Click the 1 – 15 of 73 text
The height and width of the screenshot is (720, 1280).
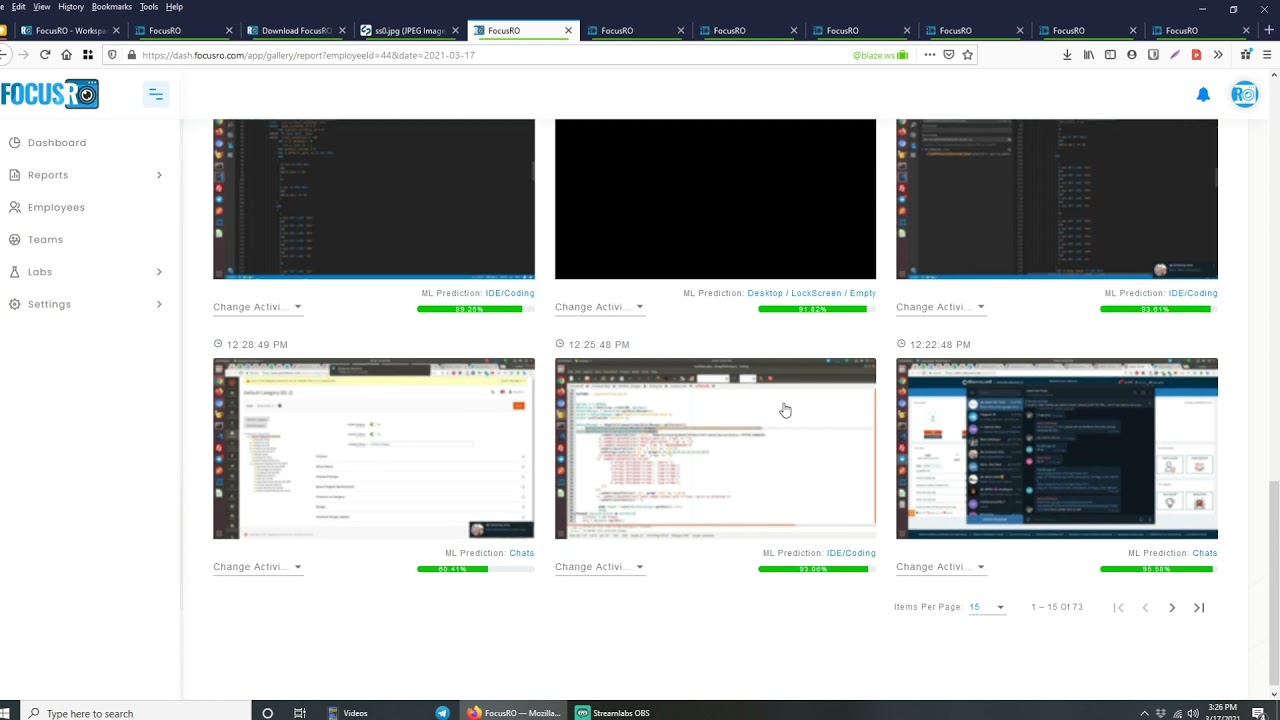click(x=1056, y=607)
